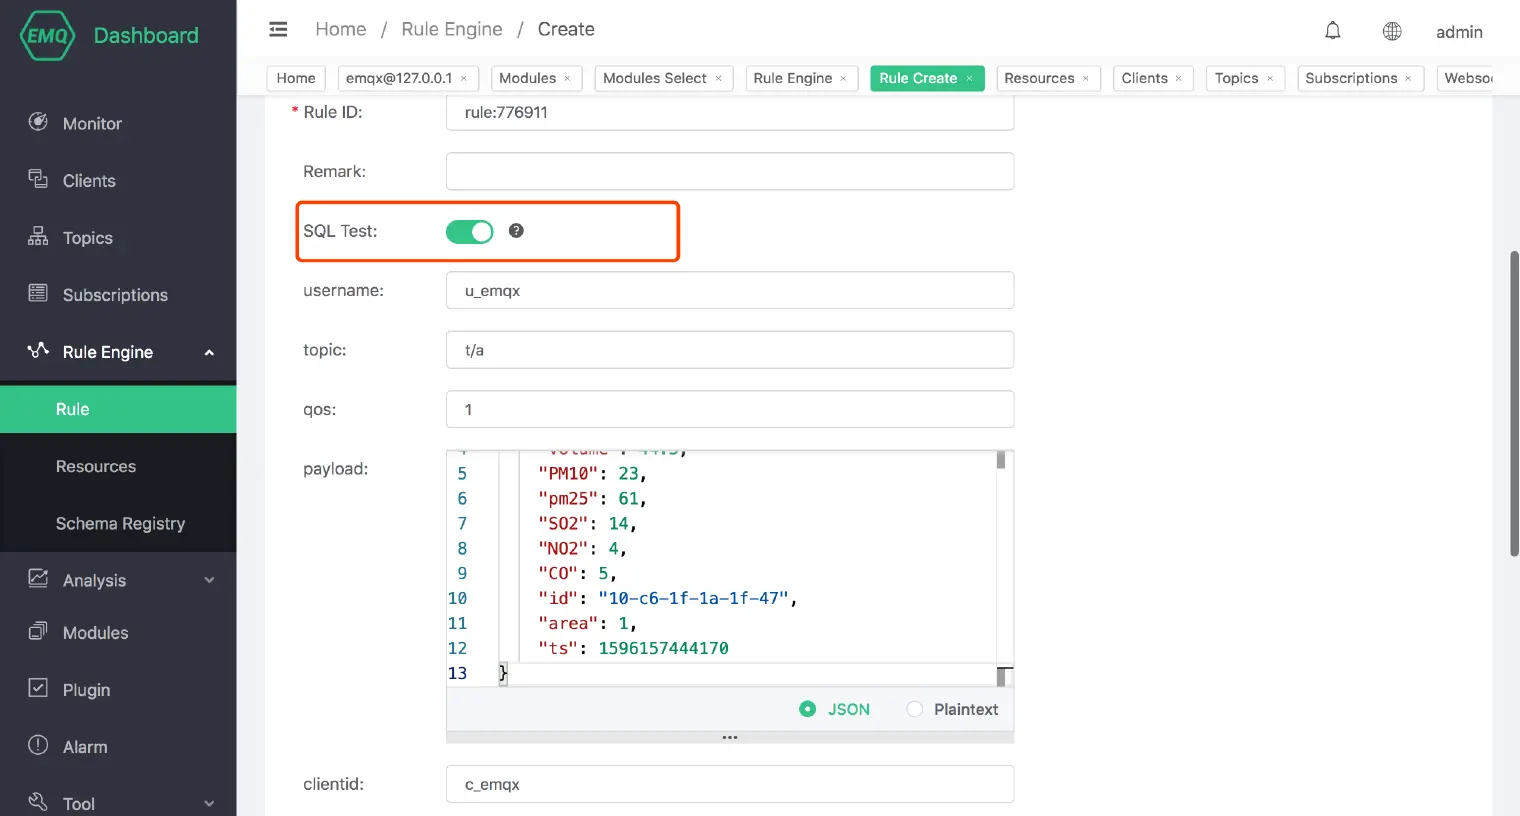Image resolution: width=1520 pixels, height=816 pixels.
Task: Open the language globe icon
Action: pyautogui.click(x=1392, y=31)
